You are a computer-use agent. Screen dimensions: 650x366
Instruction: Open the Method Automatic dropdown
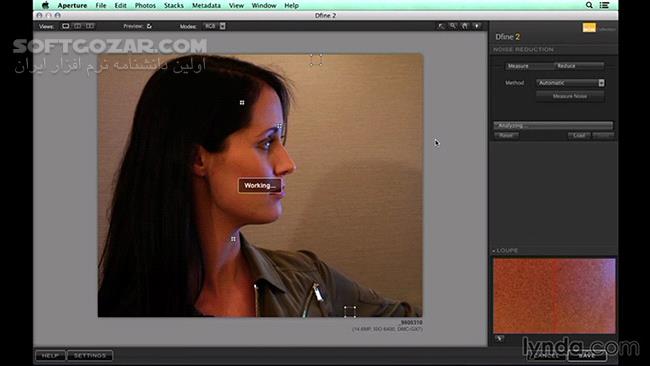570,83
